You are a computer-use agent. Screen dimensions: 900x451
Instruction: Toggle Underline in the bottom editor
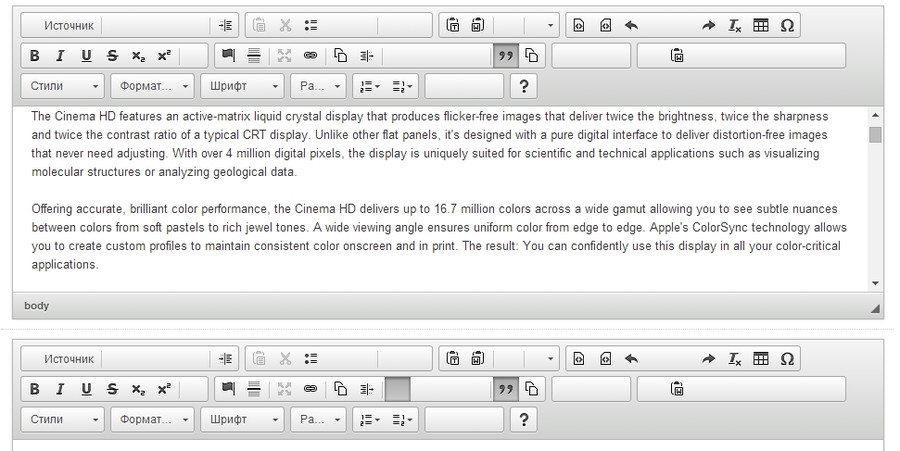click(x=86, y=389)
